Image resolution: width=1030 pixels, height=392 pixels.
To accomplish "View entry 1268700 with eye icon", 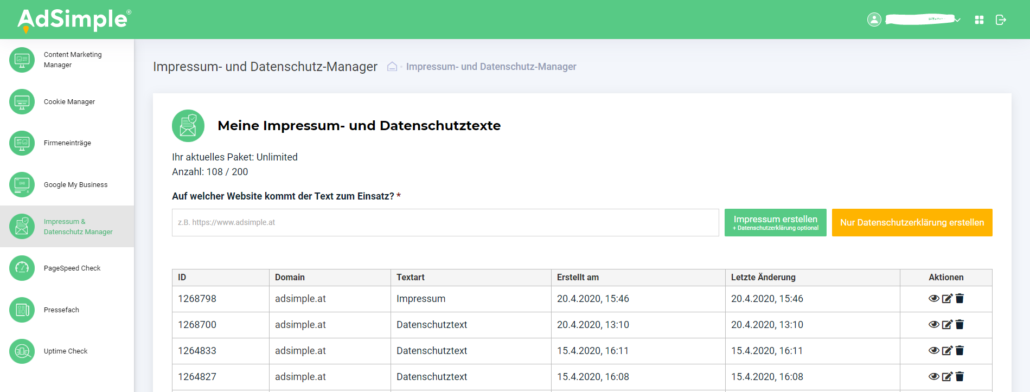I will [x=934, y=324].
